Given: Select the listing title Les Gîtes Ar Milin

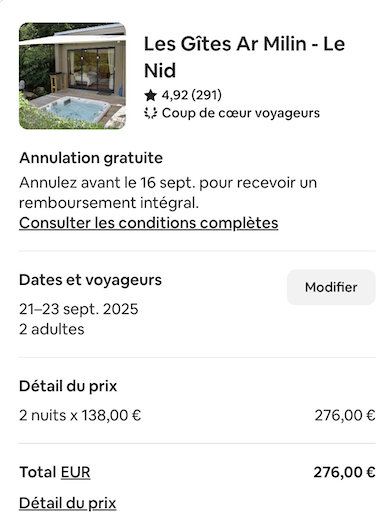Looking at the screenshot, I should (x=244, y=57).
